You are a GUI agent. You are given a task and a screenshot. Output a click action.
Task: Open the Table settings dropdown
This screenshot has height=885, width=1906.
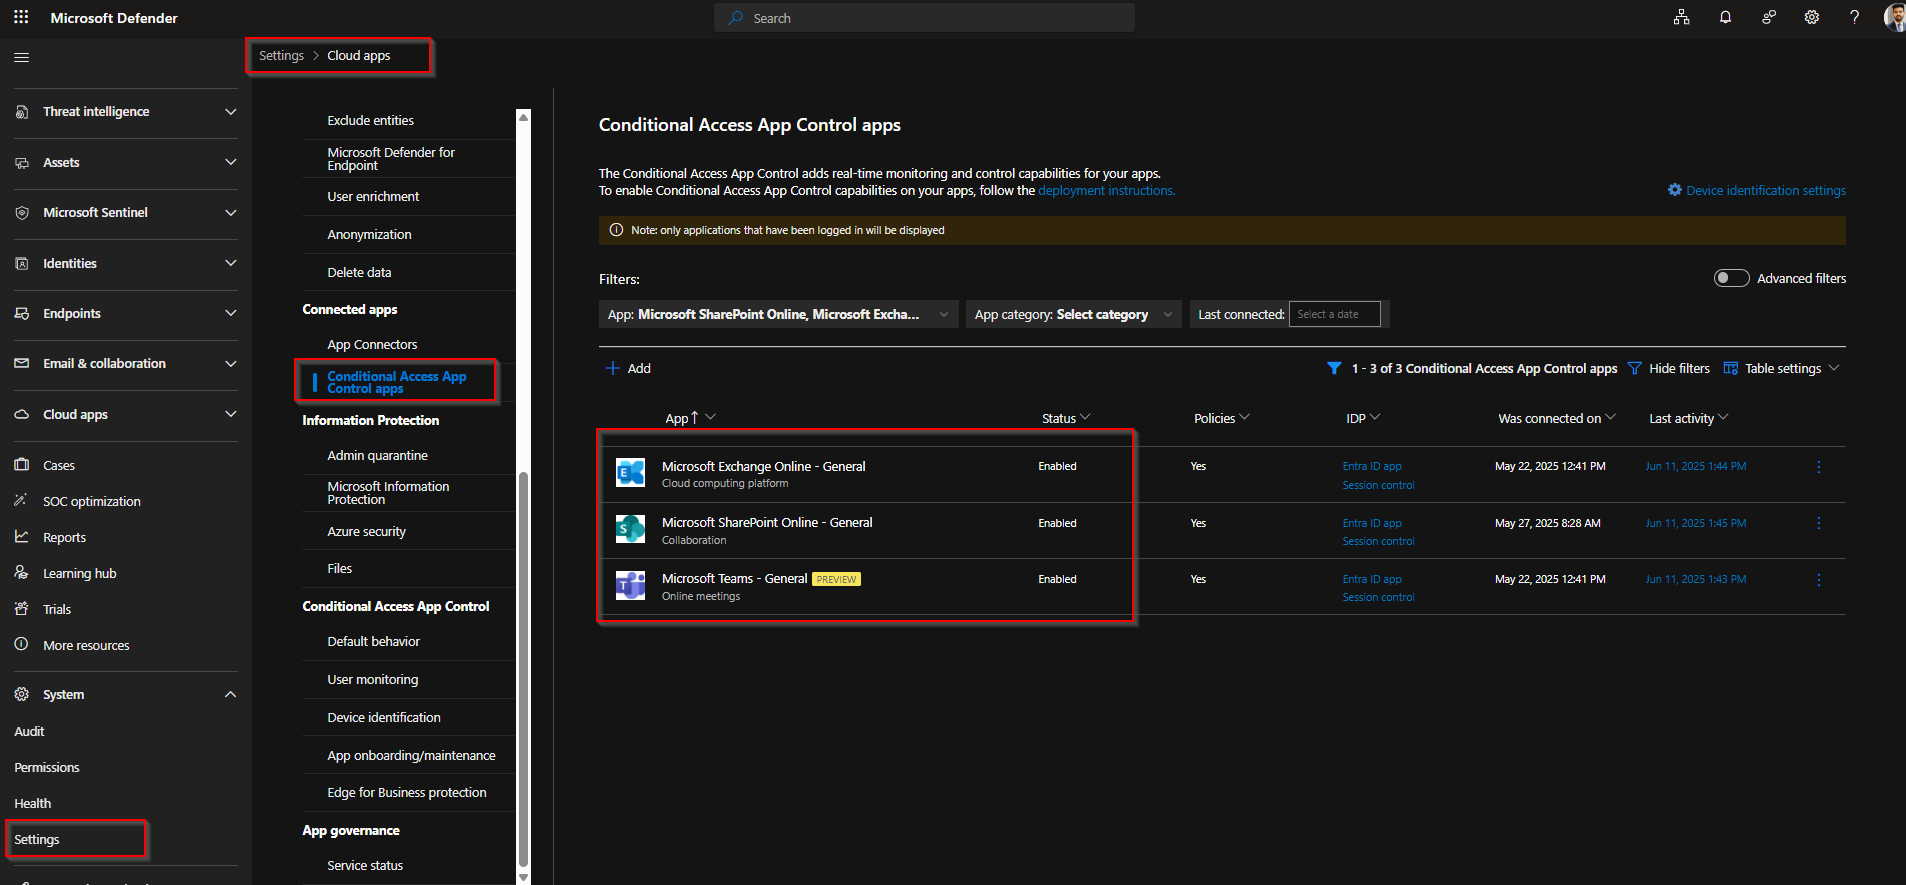point(1782,369)
